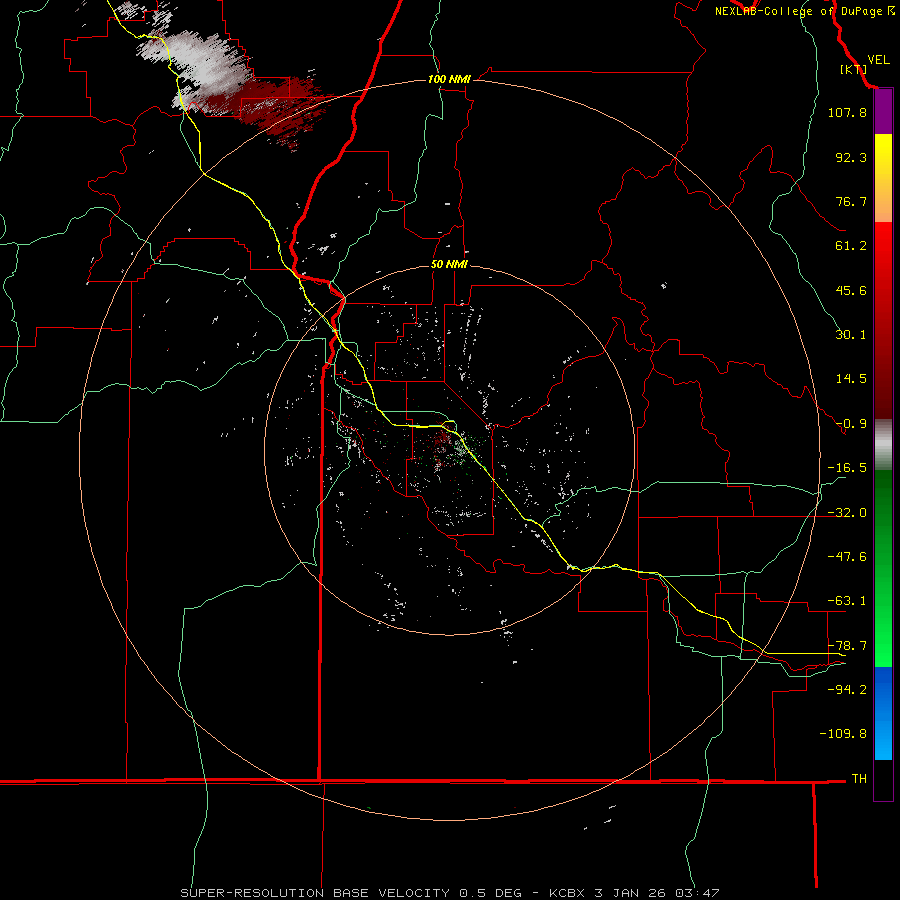Select the -109.8 scale value

tap(843, 734)
